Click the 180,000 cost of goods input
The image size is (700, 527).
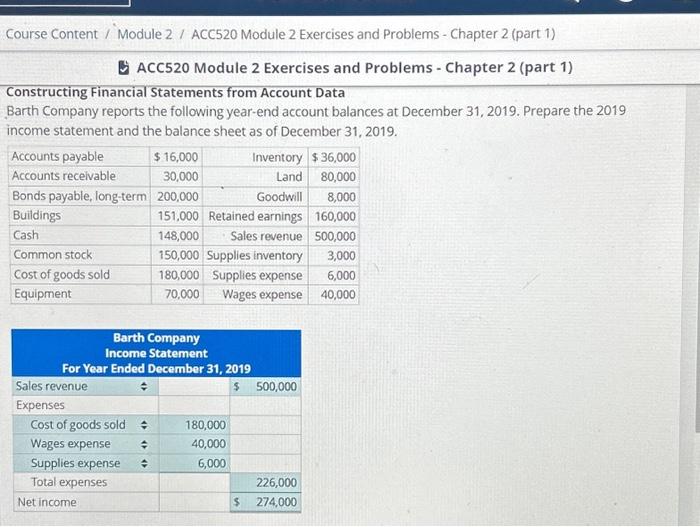point(195,425)
